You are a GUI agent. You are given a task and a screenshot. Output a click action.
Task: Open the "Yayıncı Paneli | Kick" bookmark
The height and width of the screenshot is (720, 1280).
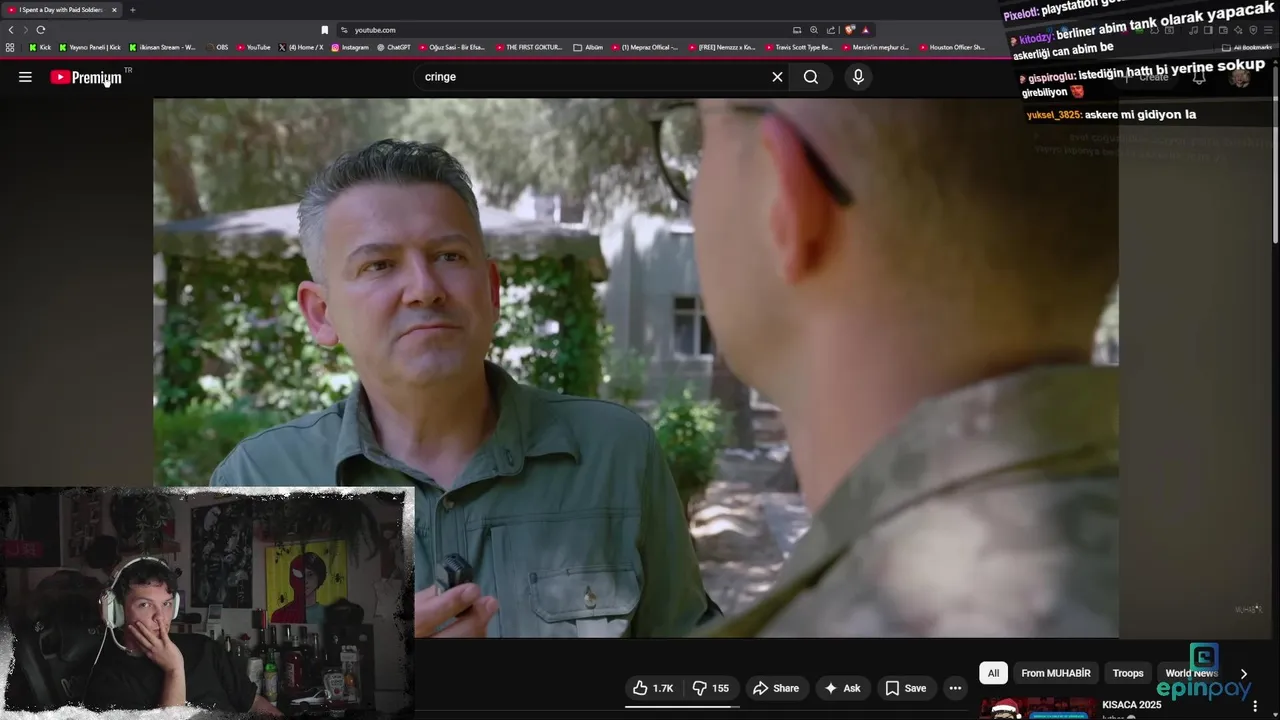click(x=90, y=47)
